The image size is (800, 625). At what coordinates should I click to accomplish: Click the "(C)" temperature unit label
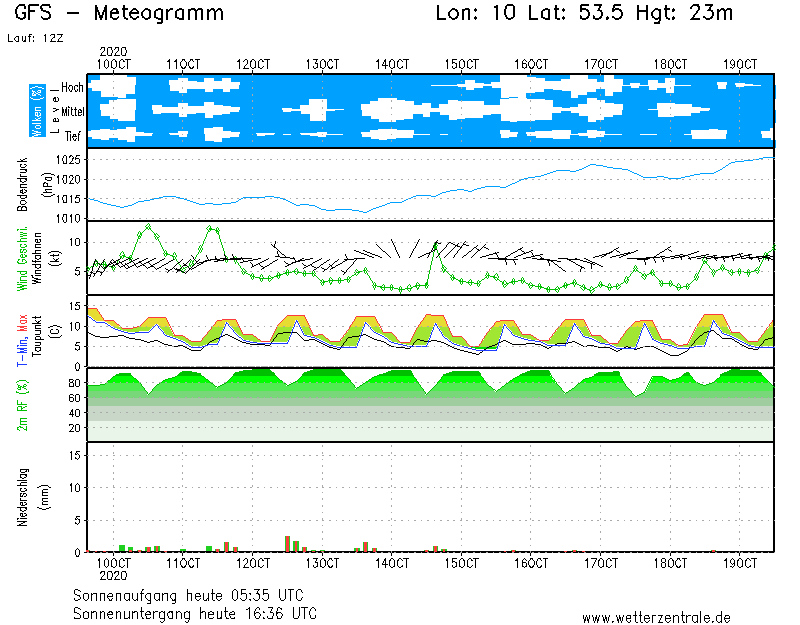pos(55,331)
